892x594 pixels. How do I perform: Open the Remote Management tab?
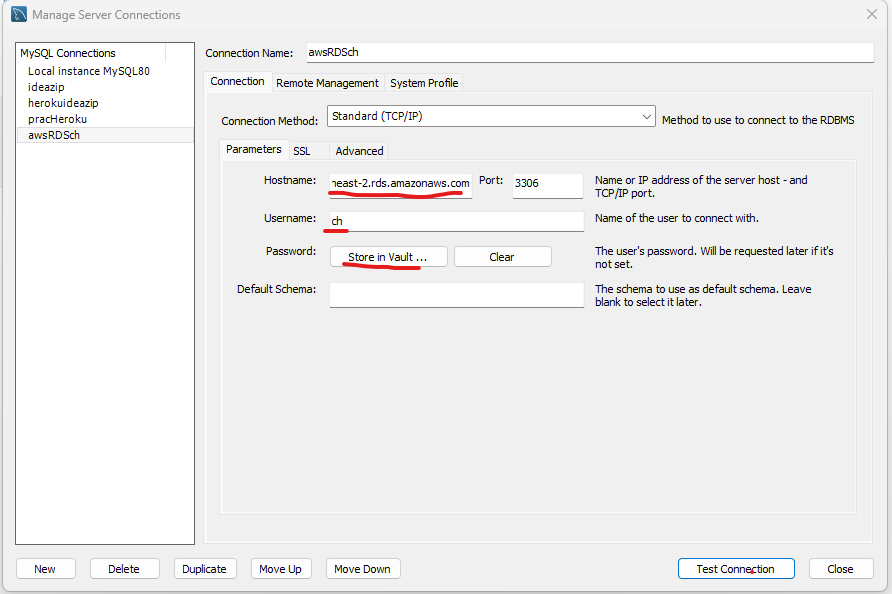(x=327, y=83)
